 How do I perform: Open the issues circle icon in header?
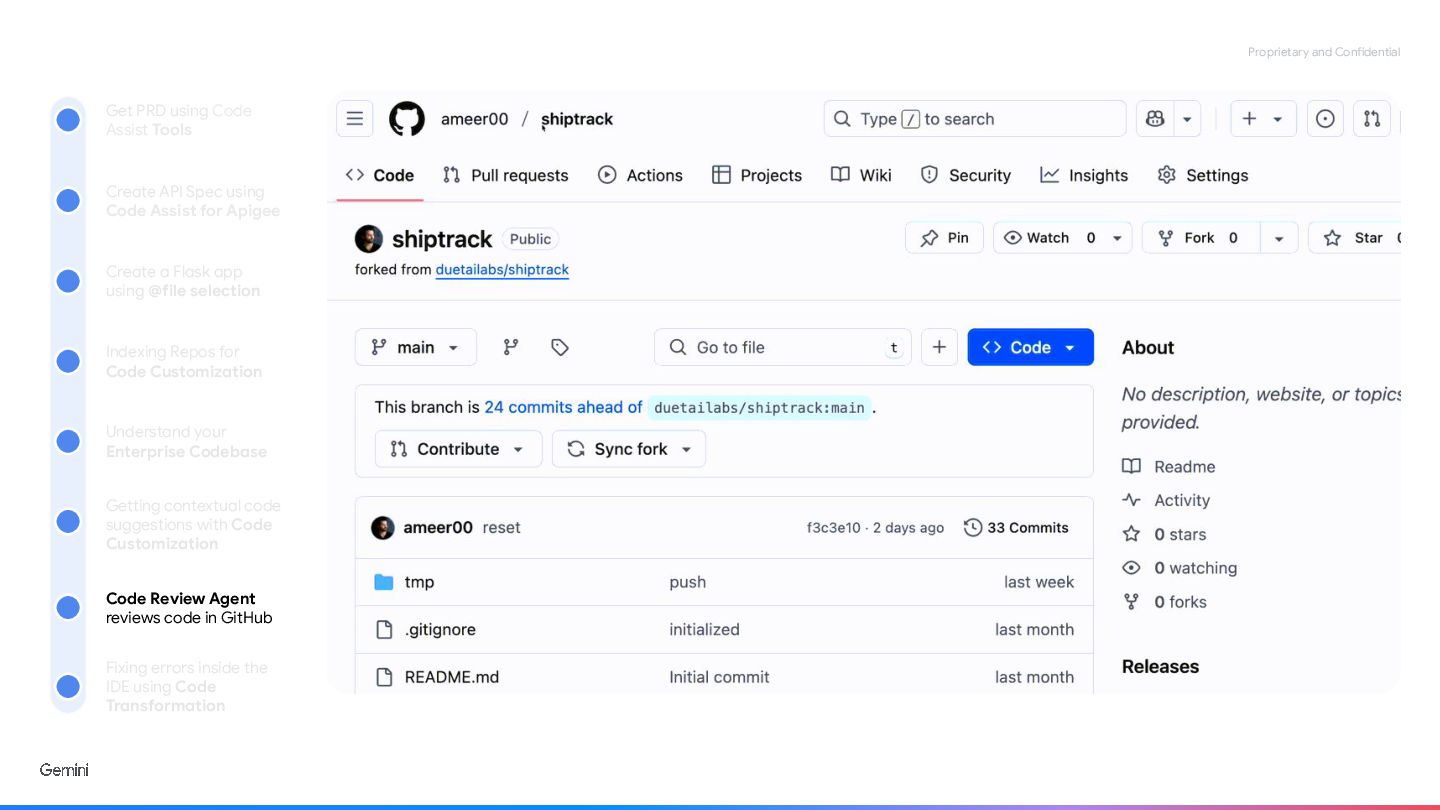click(x=1325, y=119)
